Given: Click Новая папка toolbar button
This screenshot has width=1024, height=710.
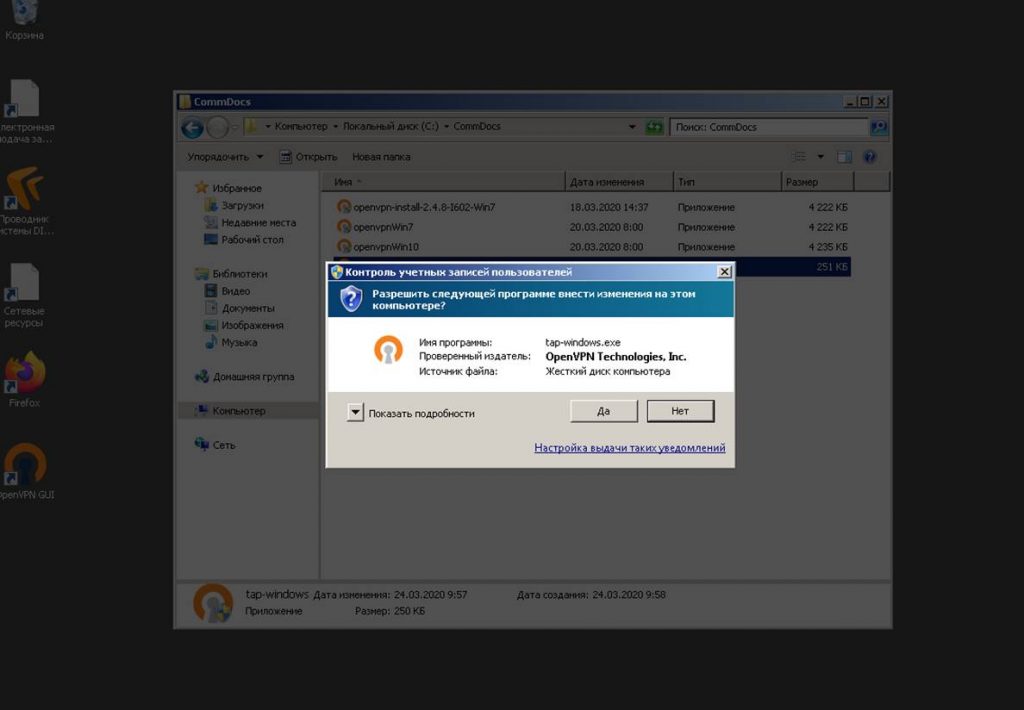Looking at the screenshot, I should tap(381, 157).
